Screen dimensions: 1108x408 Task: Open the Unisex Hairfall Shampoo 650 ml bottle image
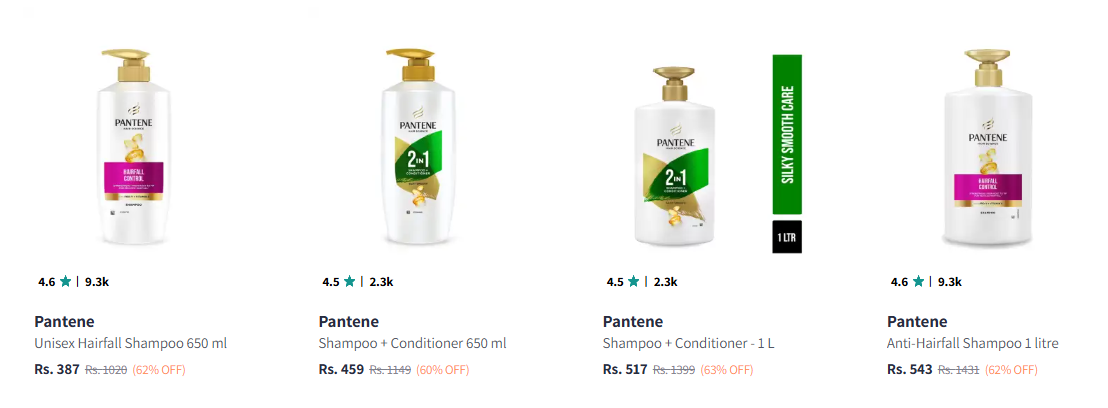tap(134, 148)
